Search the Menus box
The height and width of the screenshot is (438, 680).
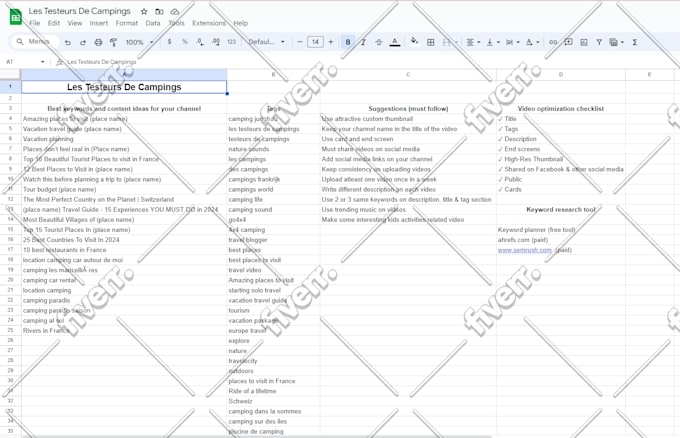click(34, 42)
